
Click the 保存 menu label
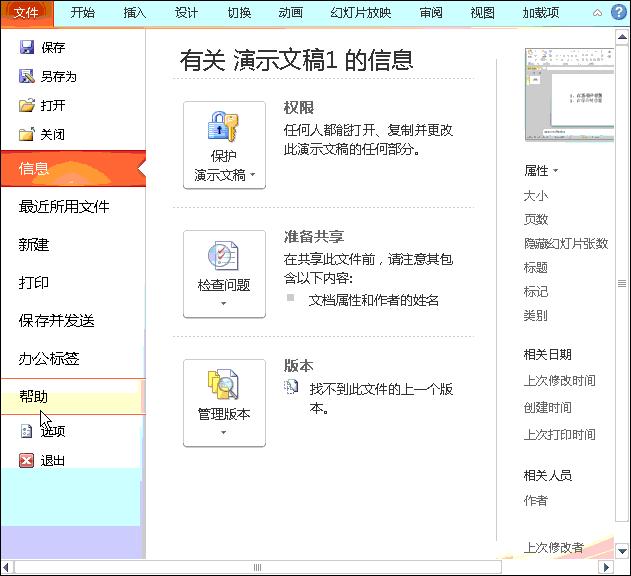point(53,47)
